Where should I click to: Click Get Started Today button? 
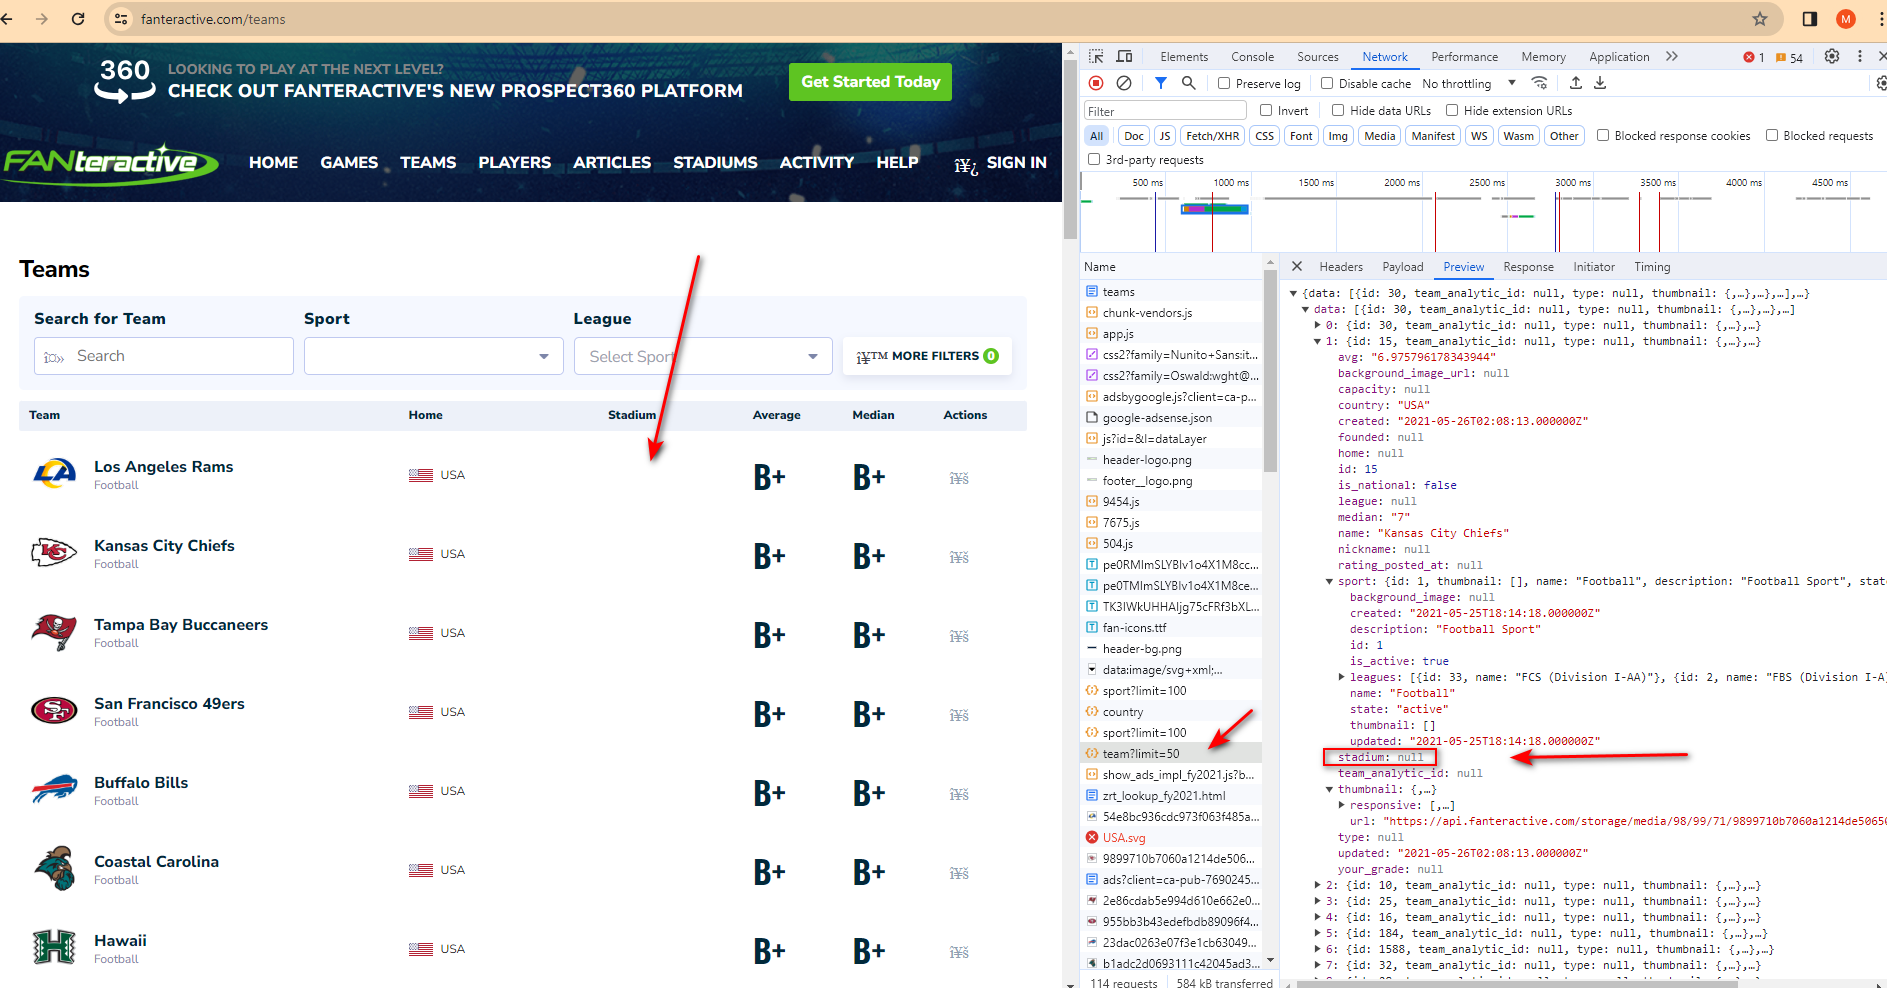click(870, 82)
